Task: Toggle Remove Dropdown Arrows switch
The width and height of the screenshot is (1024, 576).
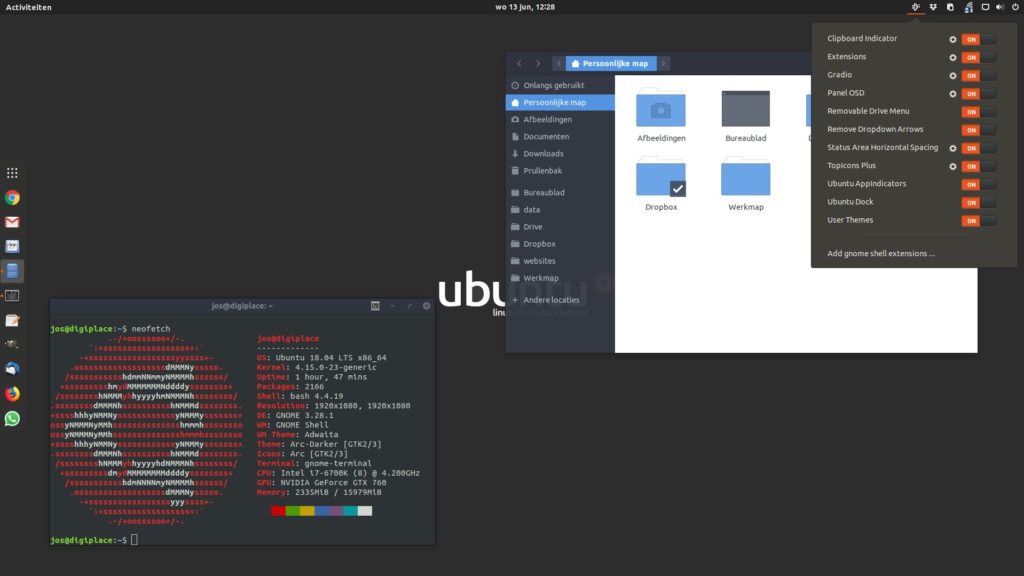Action: [978, 130]
